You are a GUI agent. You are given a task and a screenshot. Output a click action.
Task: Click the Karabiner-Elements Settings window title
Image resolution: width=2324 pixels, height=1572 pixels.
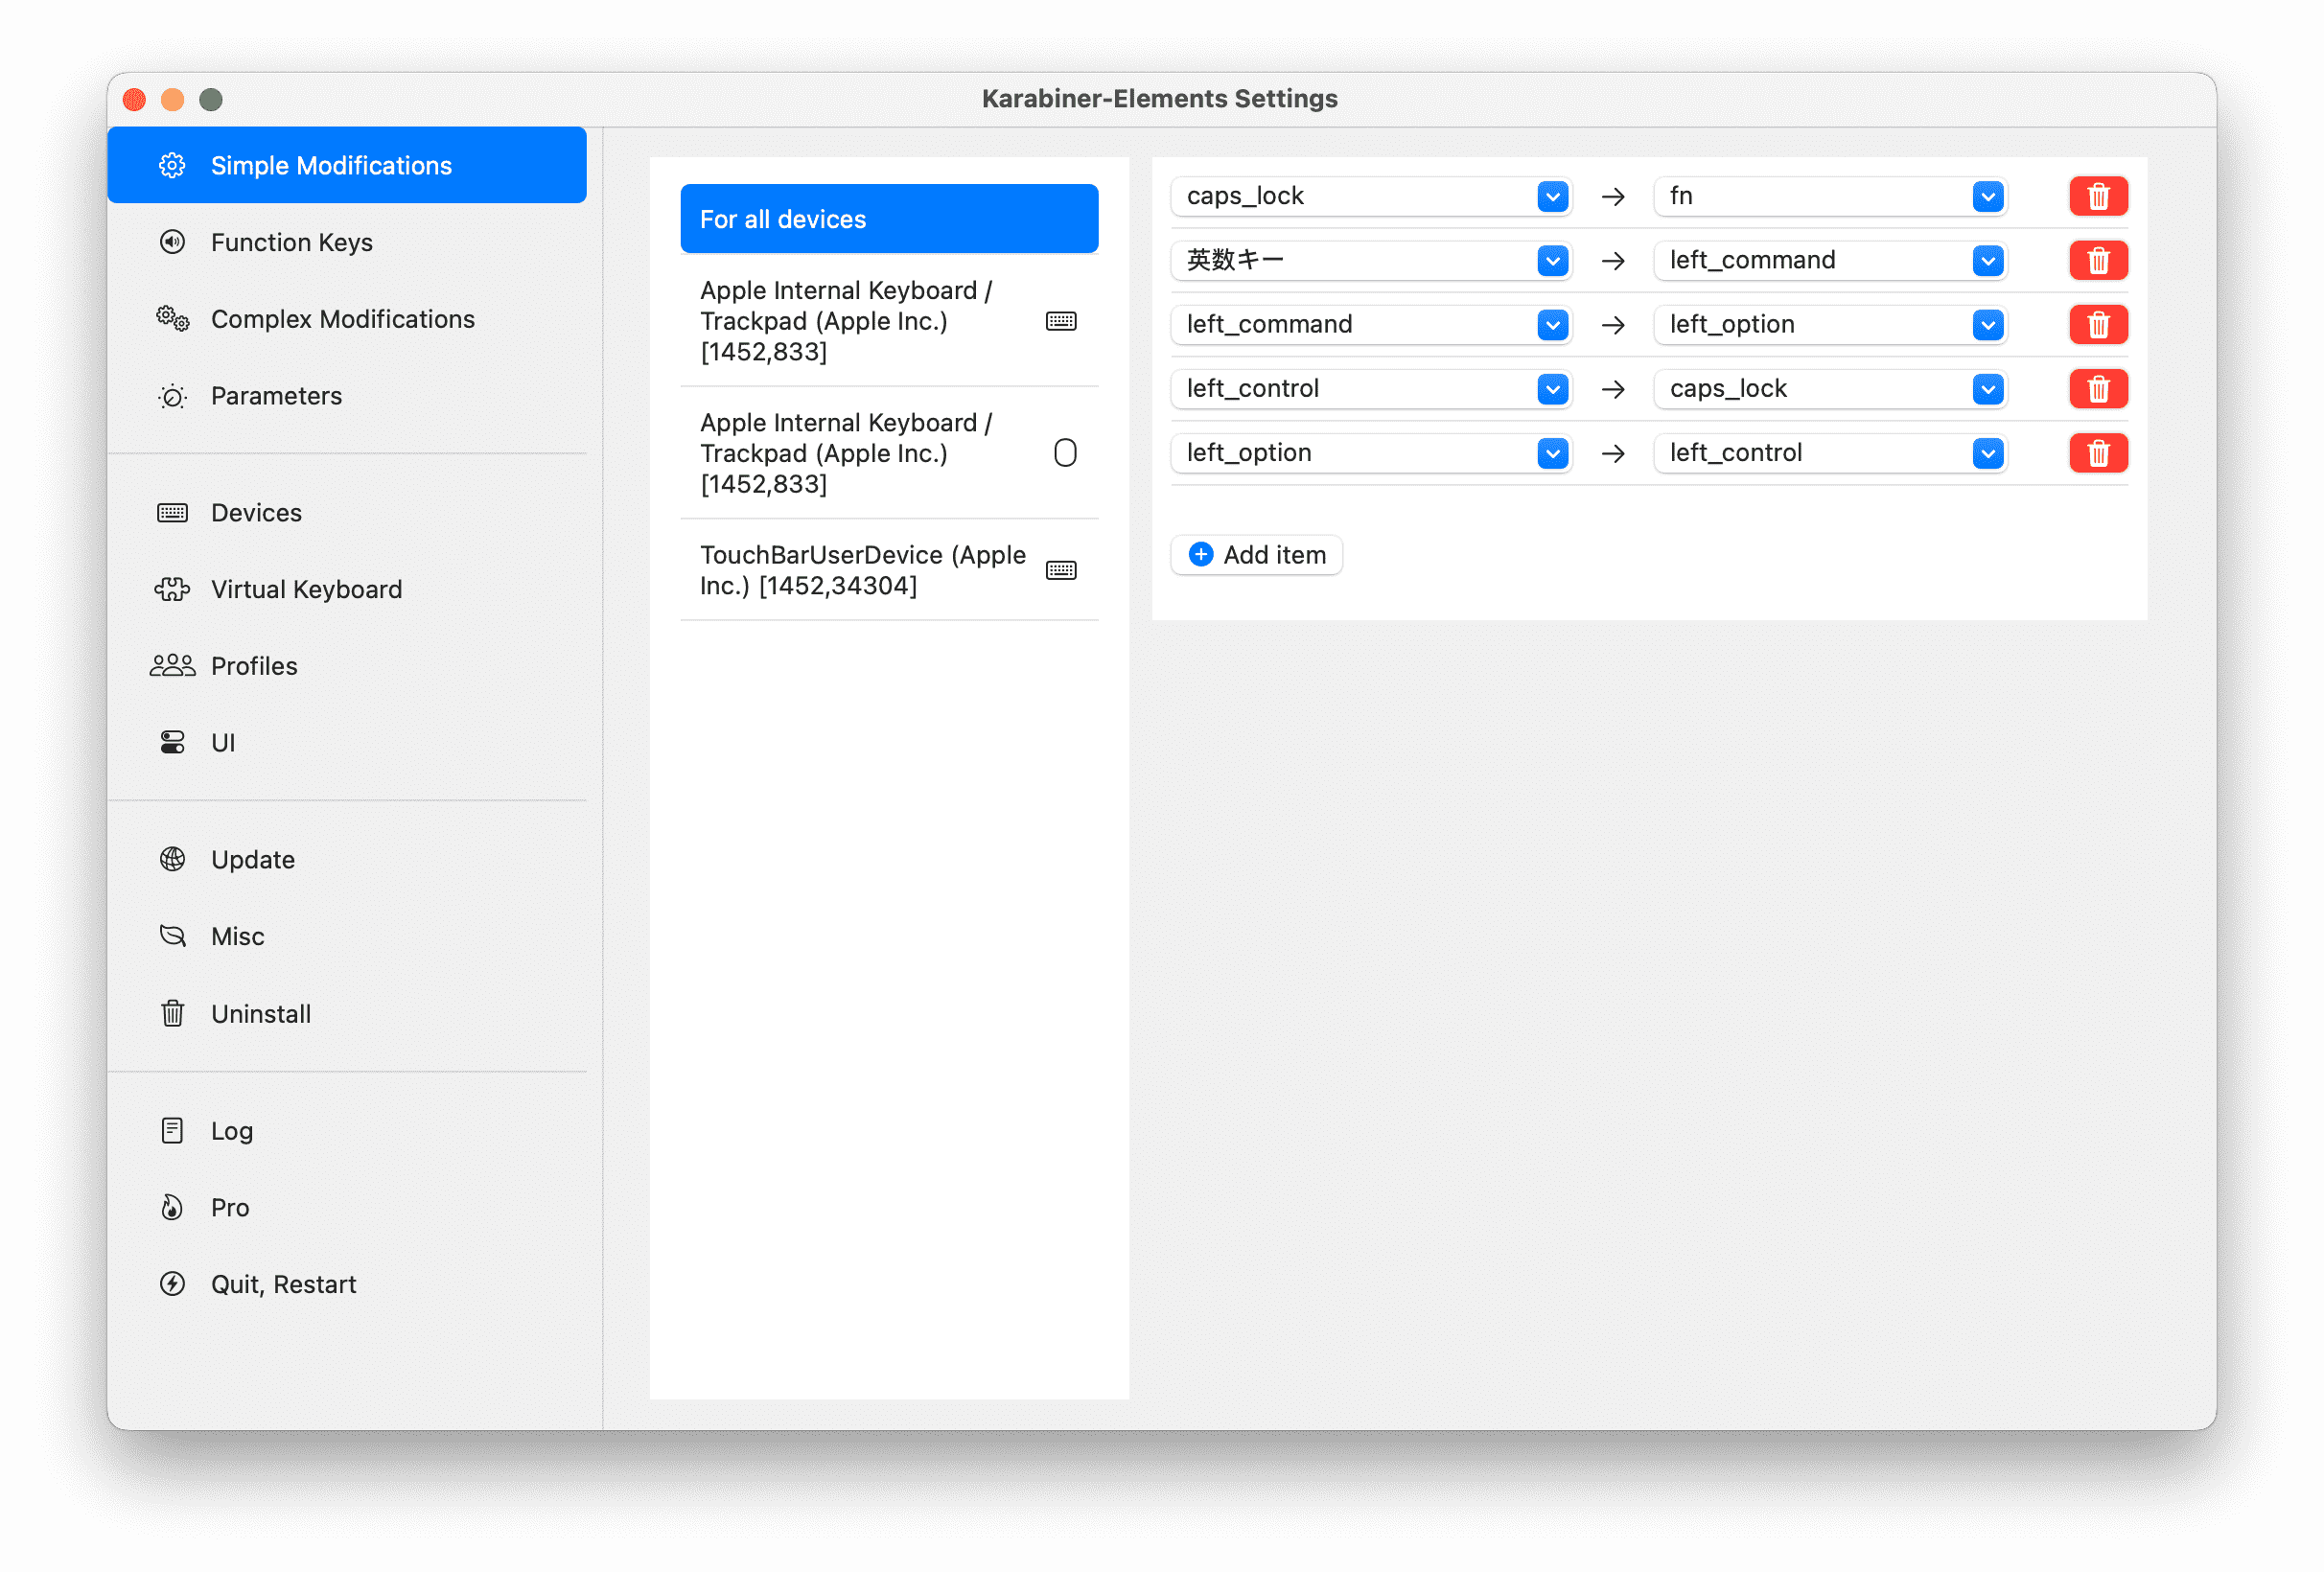[x=1160, y=98]
